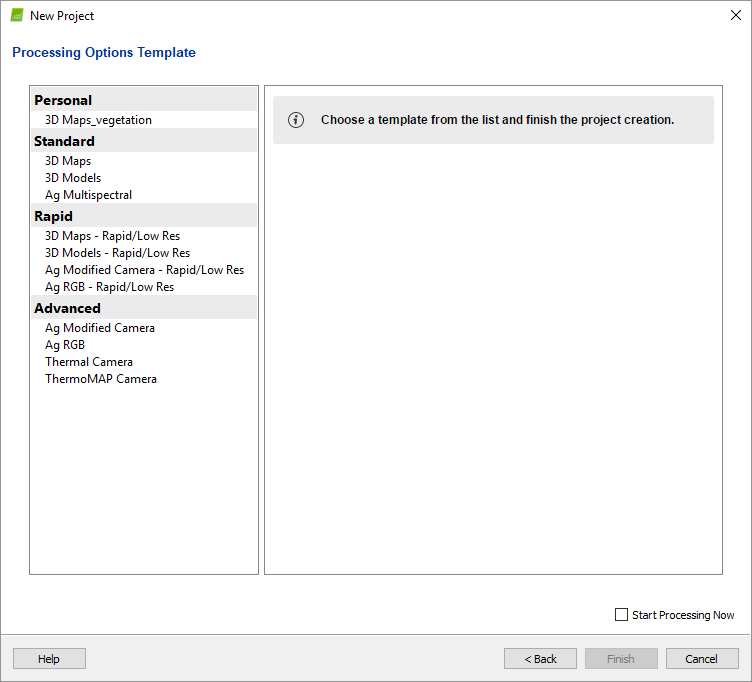The width and height of the screenshot is (752, 682).
Task: Select the 3D Maps_vegetation personal template
Action: [98, 120]
